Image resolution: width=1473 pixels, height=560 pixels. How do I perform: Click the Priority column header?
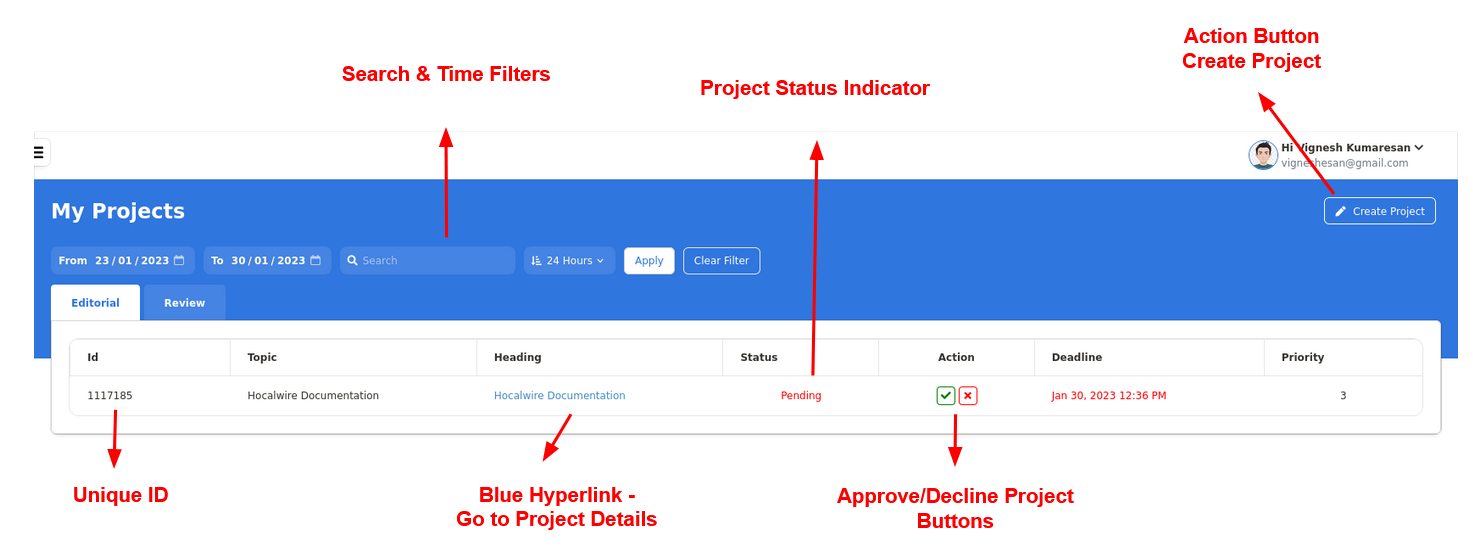(x=1302, y=357)
